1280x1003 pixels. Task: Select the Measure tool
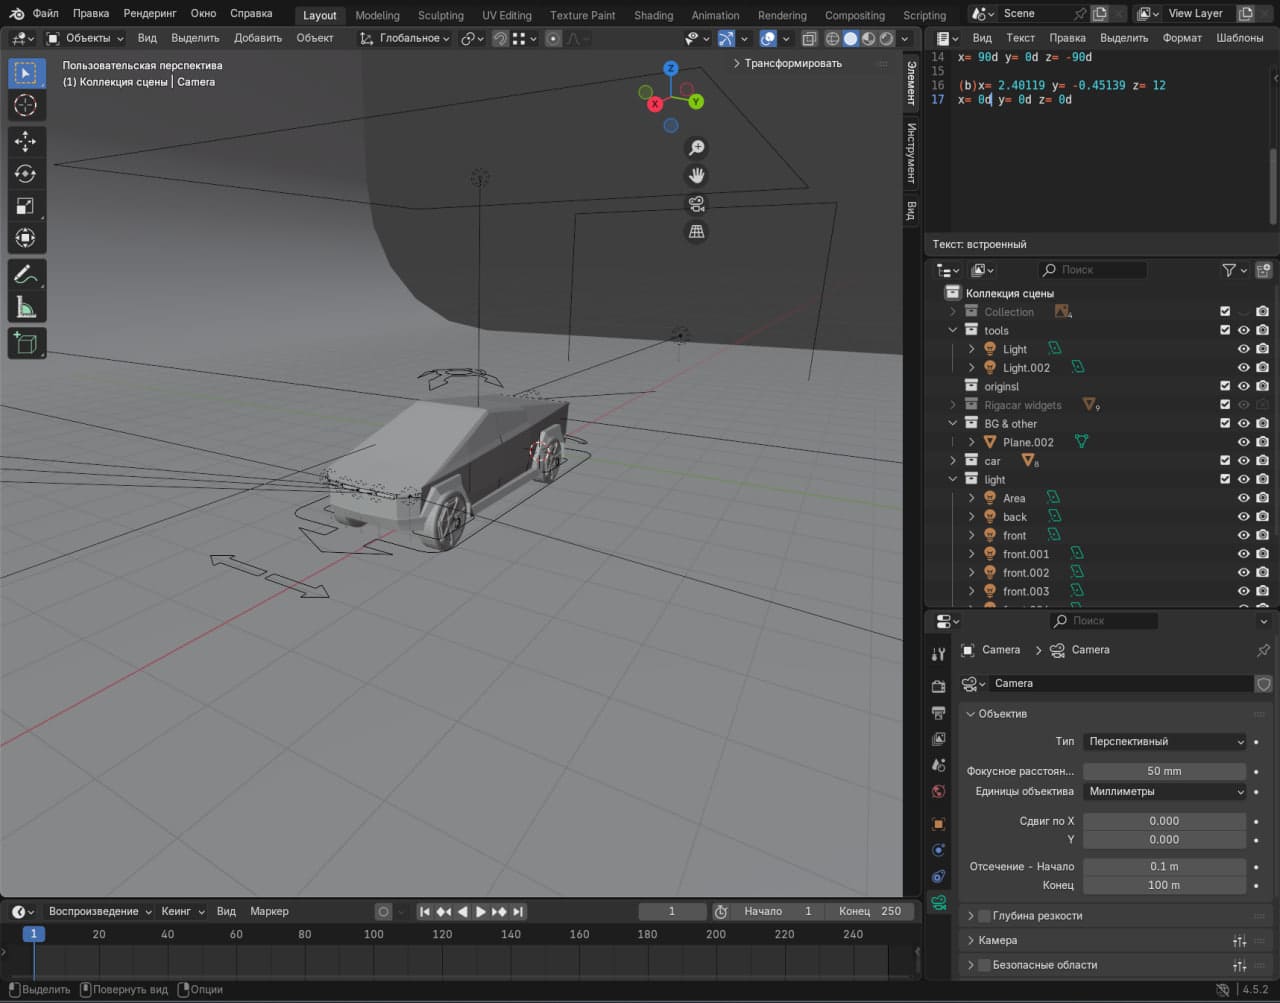point(26,307)
